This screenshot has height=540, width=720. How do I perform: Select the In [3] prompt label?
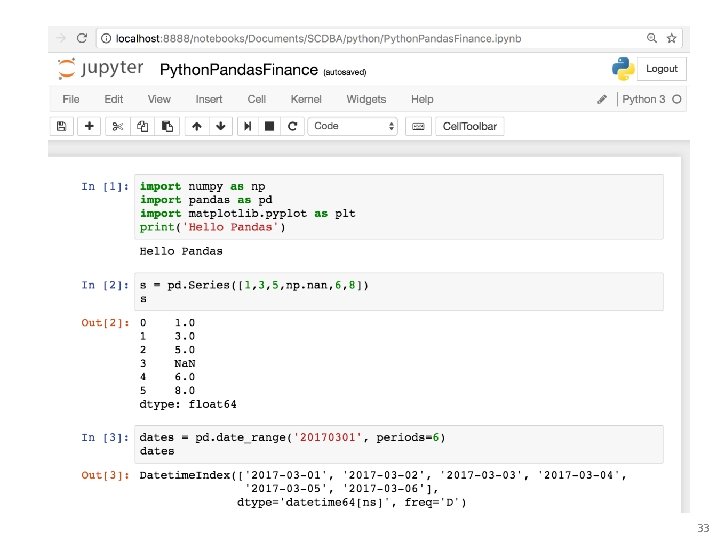[x=105, y=438]
